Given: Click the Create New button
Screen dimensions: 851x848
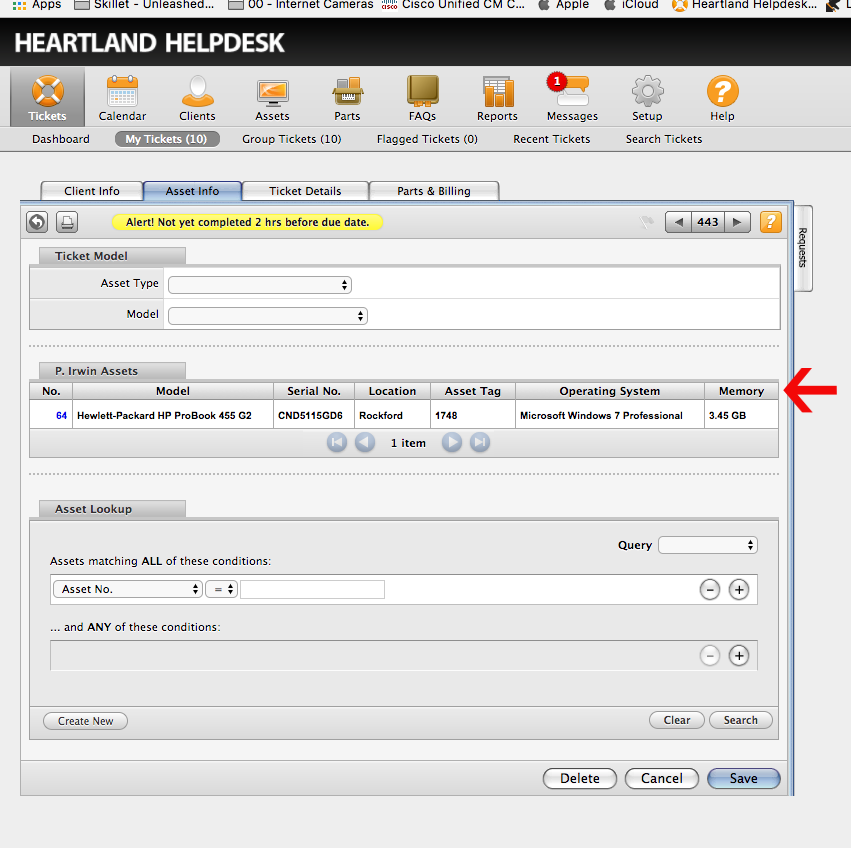Looking at the screenshot, I should [85, 721].
